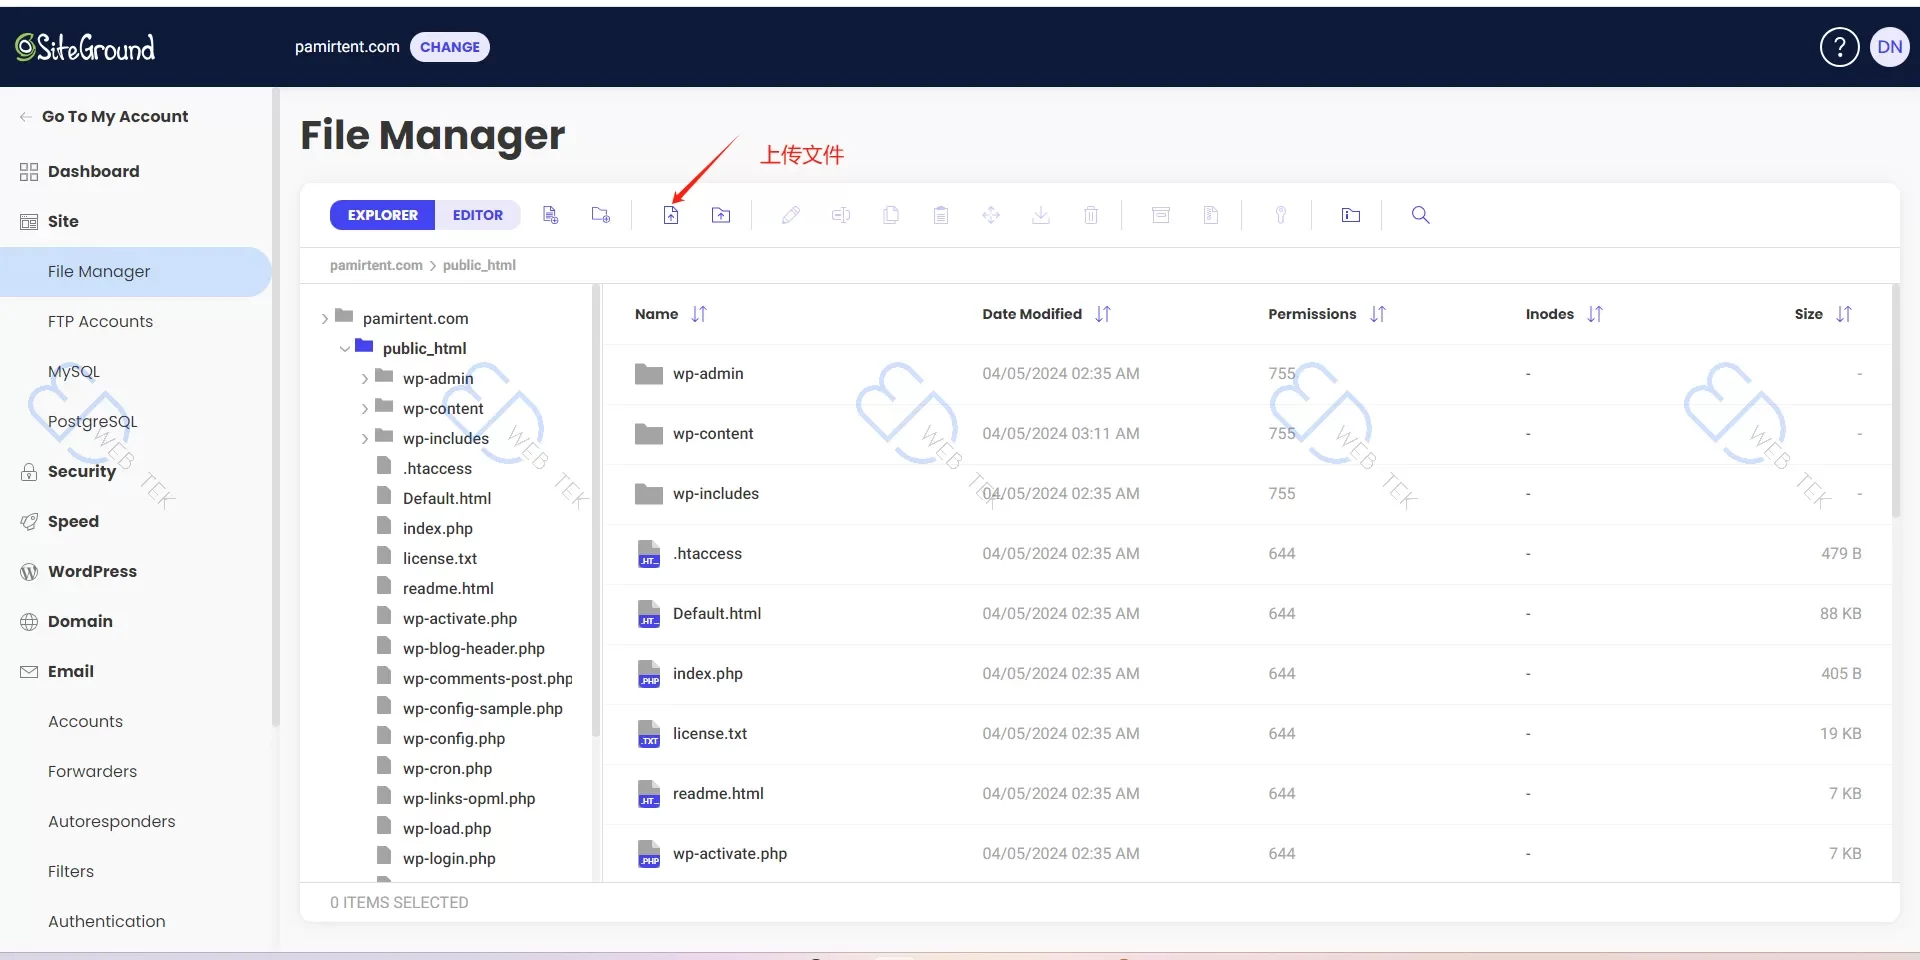Open the Domain sidebar section
The image size is (1920, 960).
(80, 621)
